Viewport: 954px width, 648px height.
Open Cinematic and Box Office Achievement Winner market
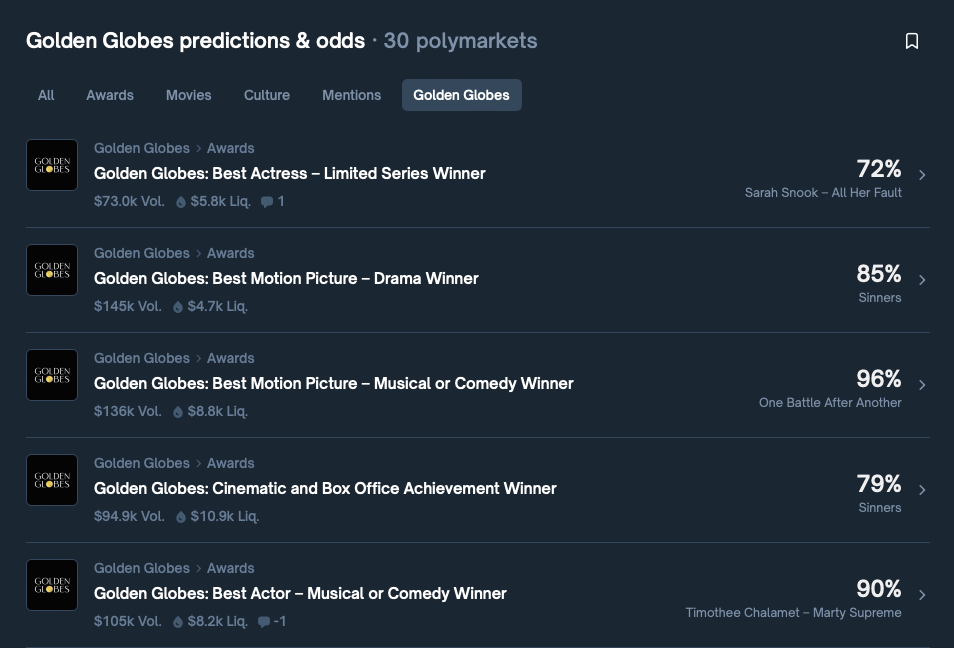point(325,488)
